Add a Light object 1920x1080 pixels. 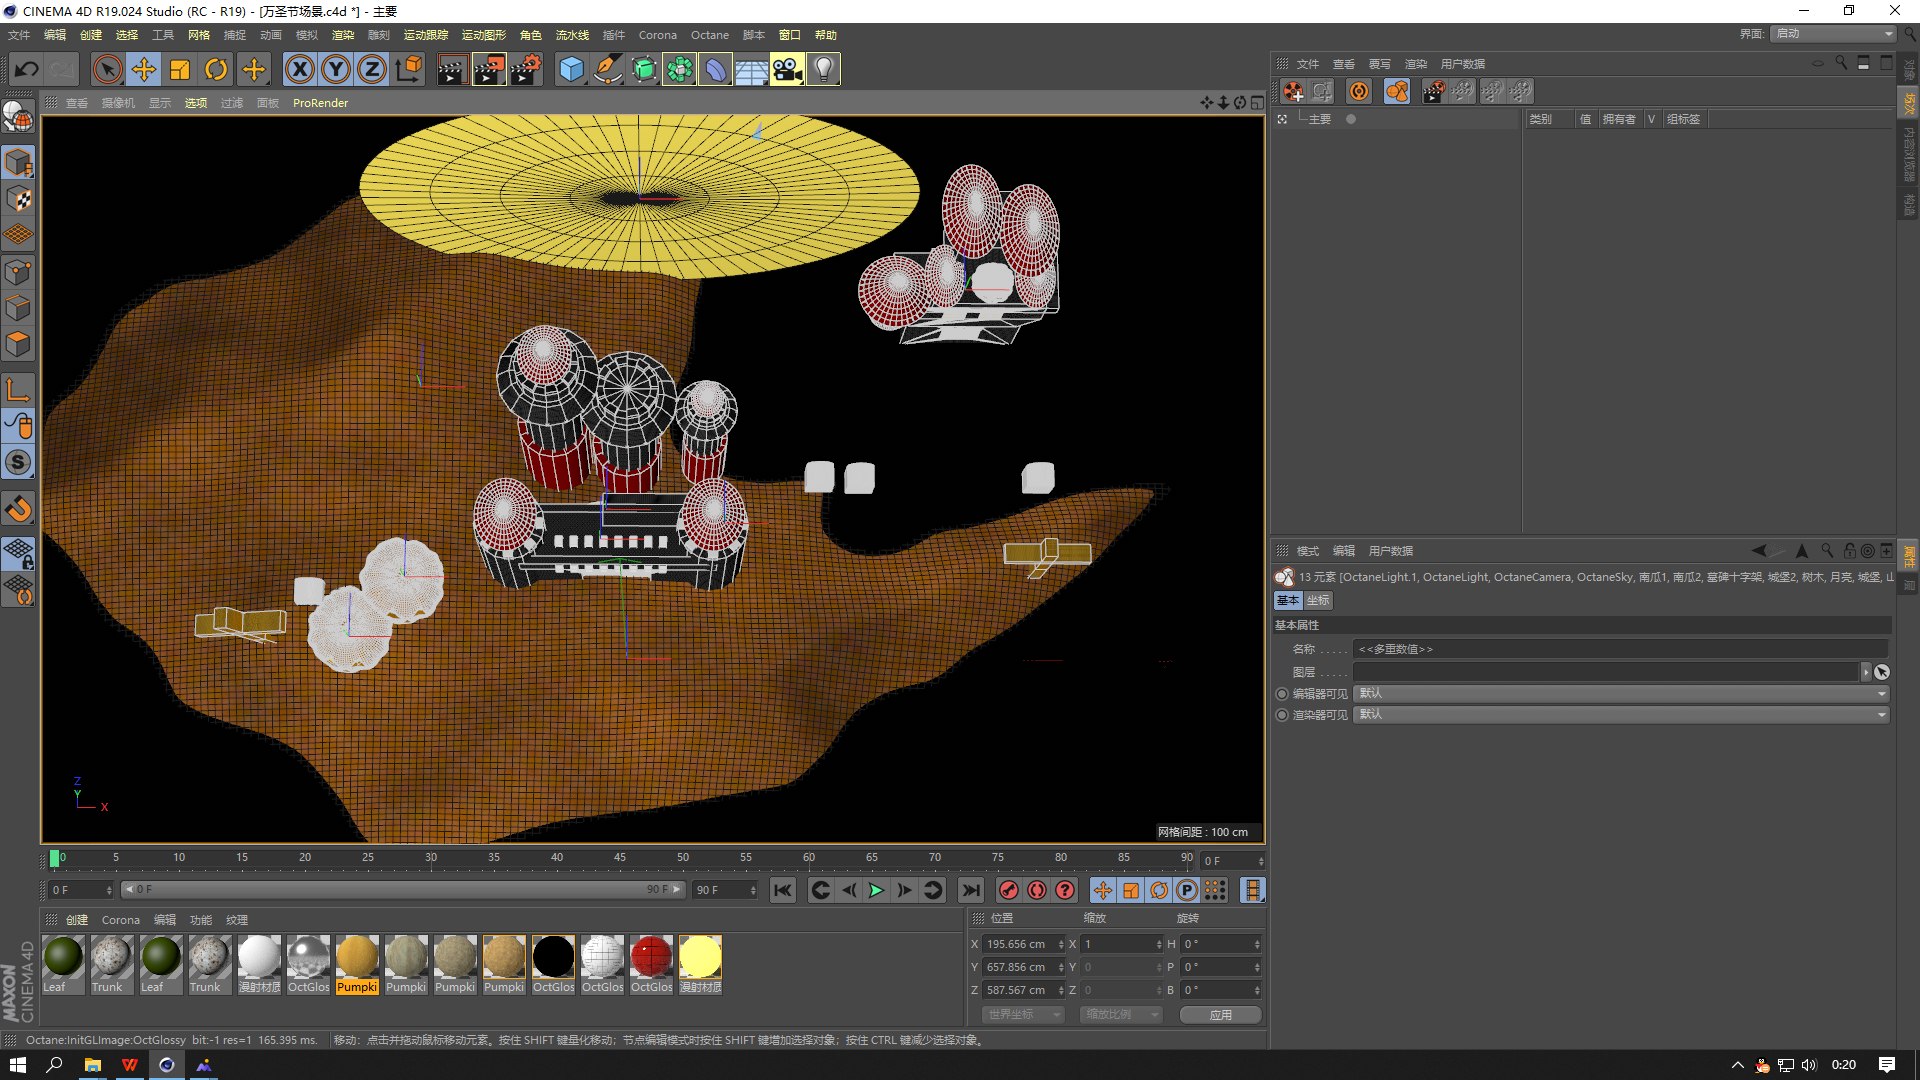point(823,69)
